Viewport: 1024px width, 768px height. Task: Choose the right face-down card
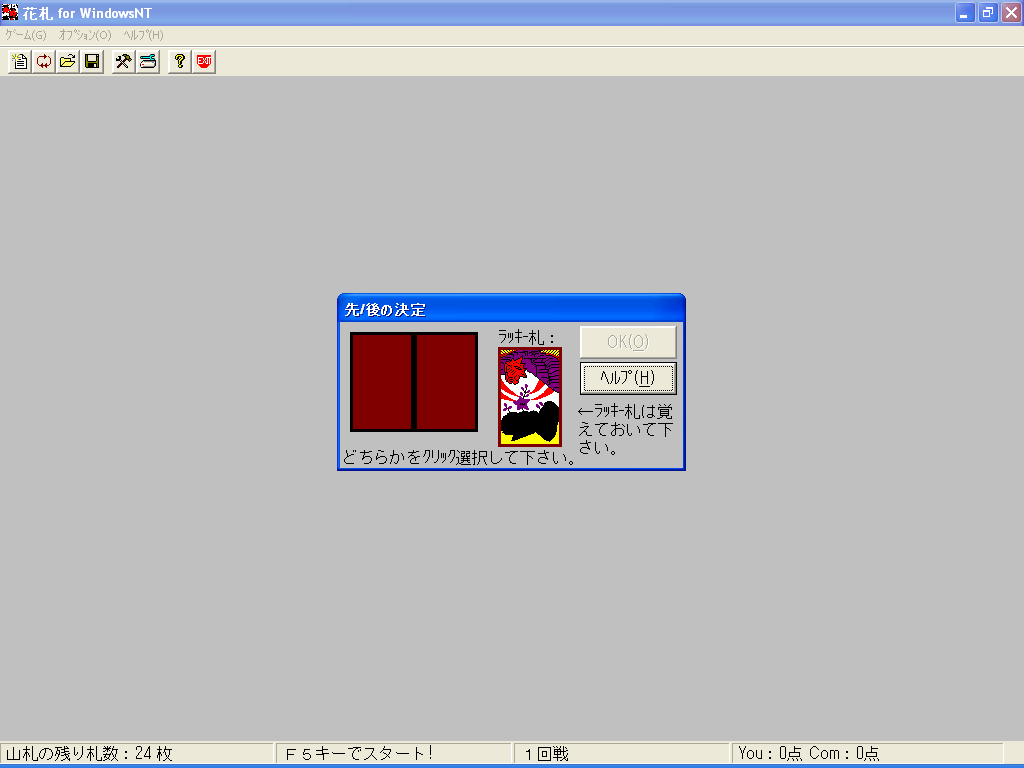446,382
